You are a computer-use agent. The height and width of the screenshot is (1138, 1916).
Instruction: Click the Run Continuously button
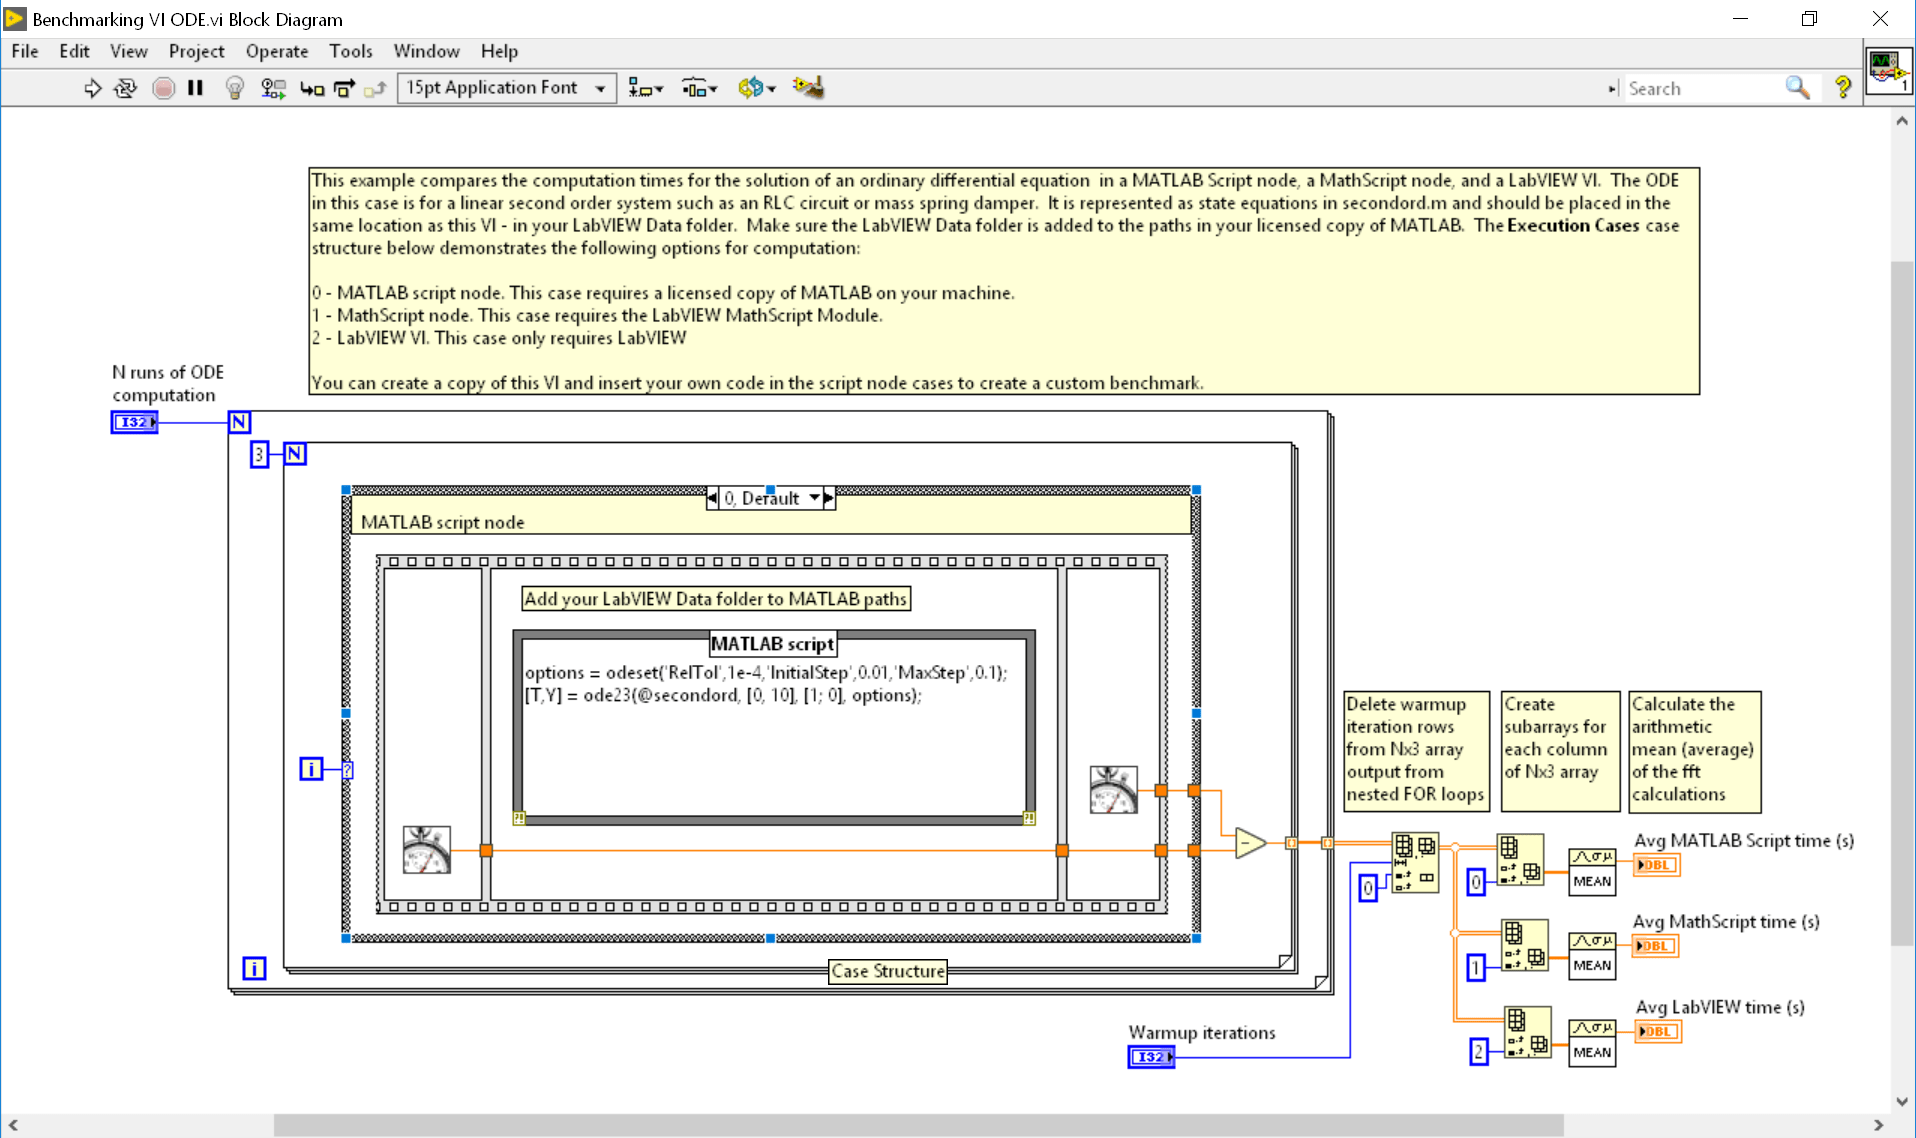[x=125, y=88]
